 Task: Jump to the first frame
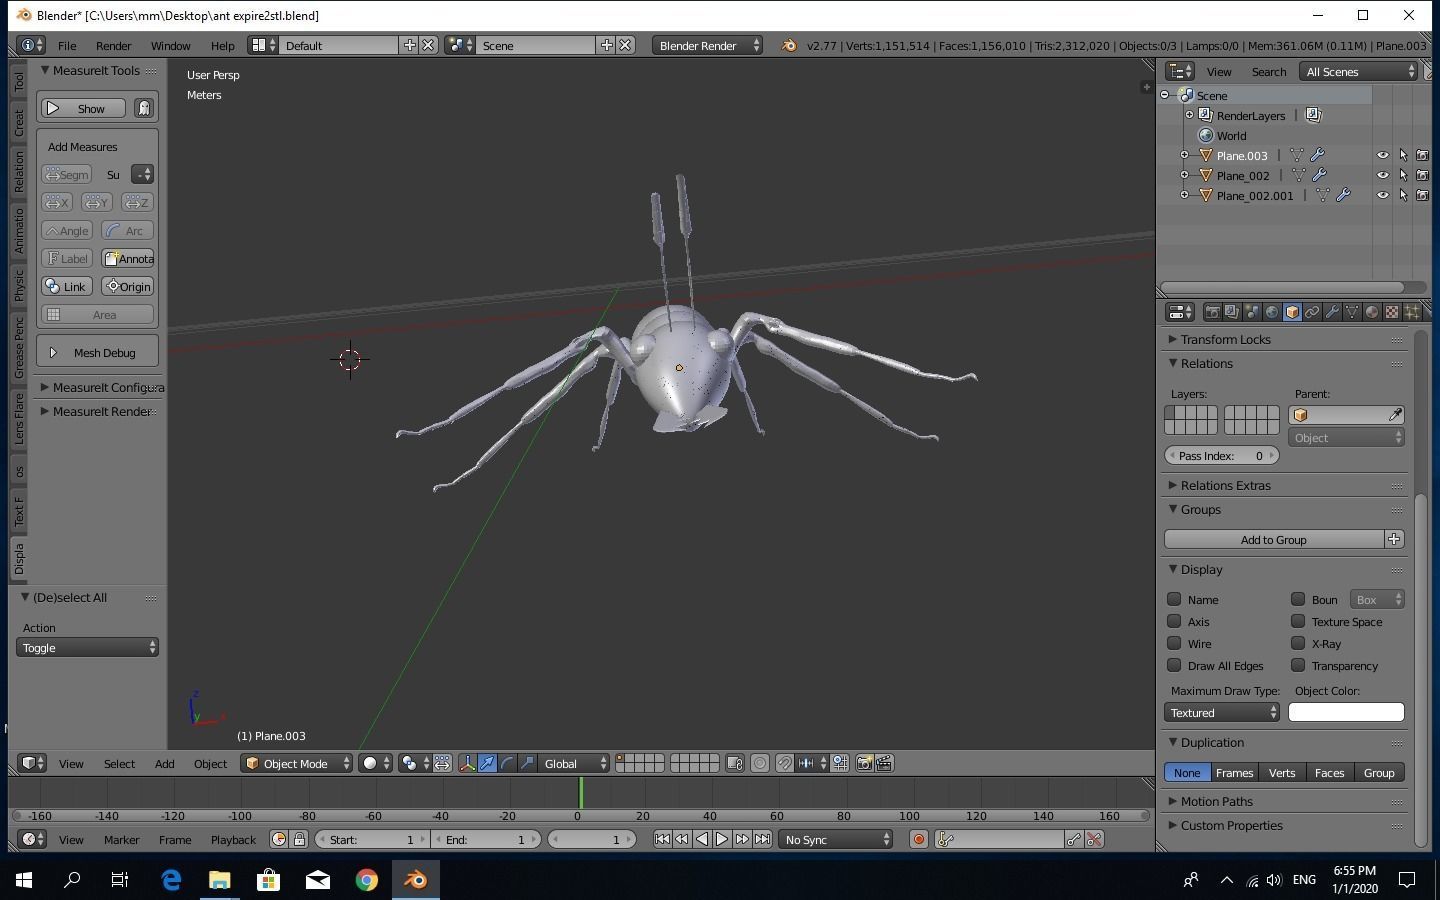662,840
